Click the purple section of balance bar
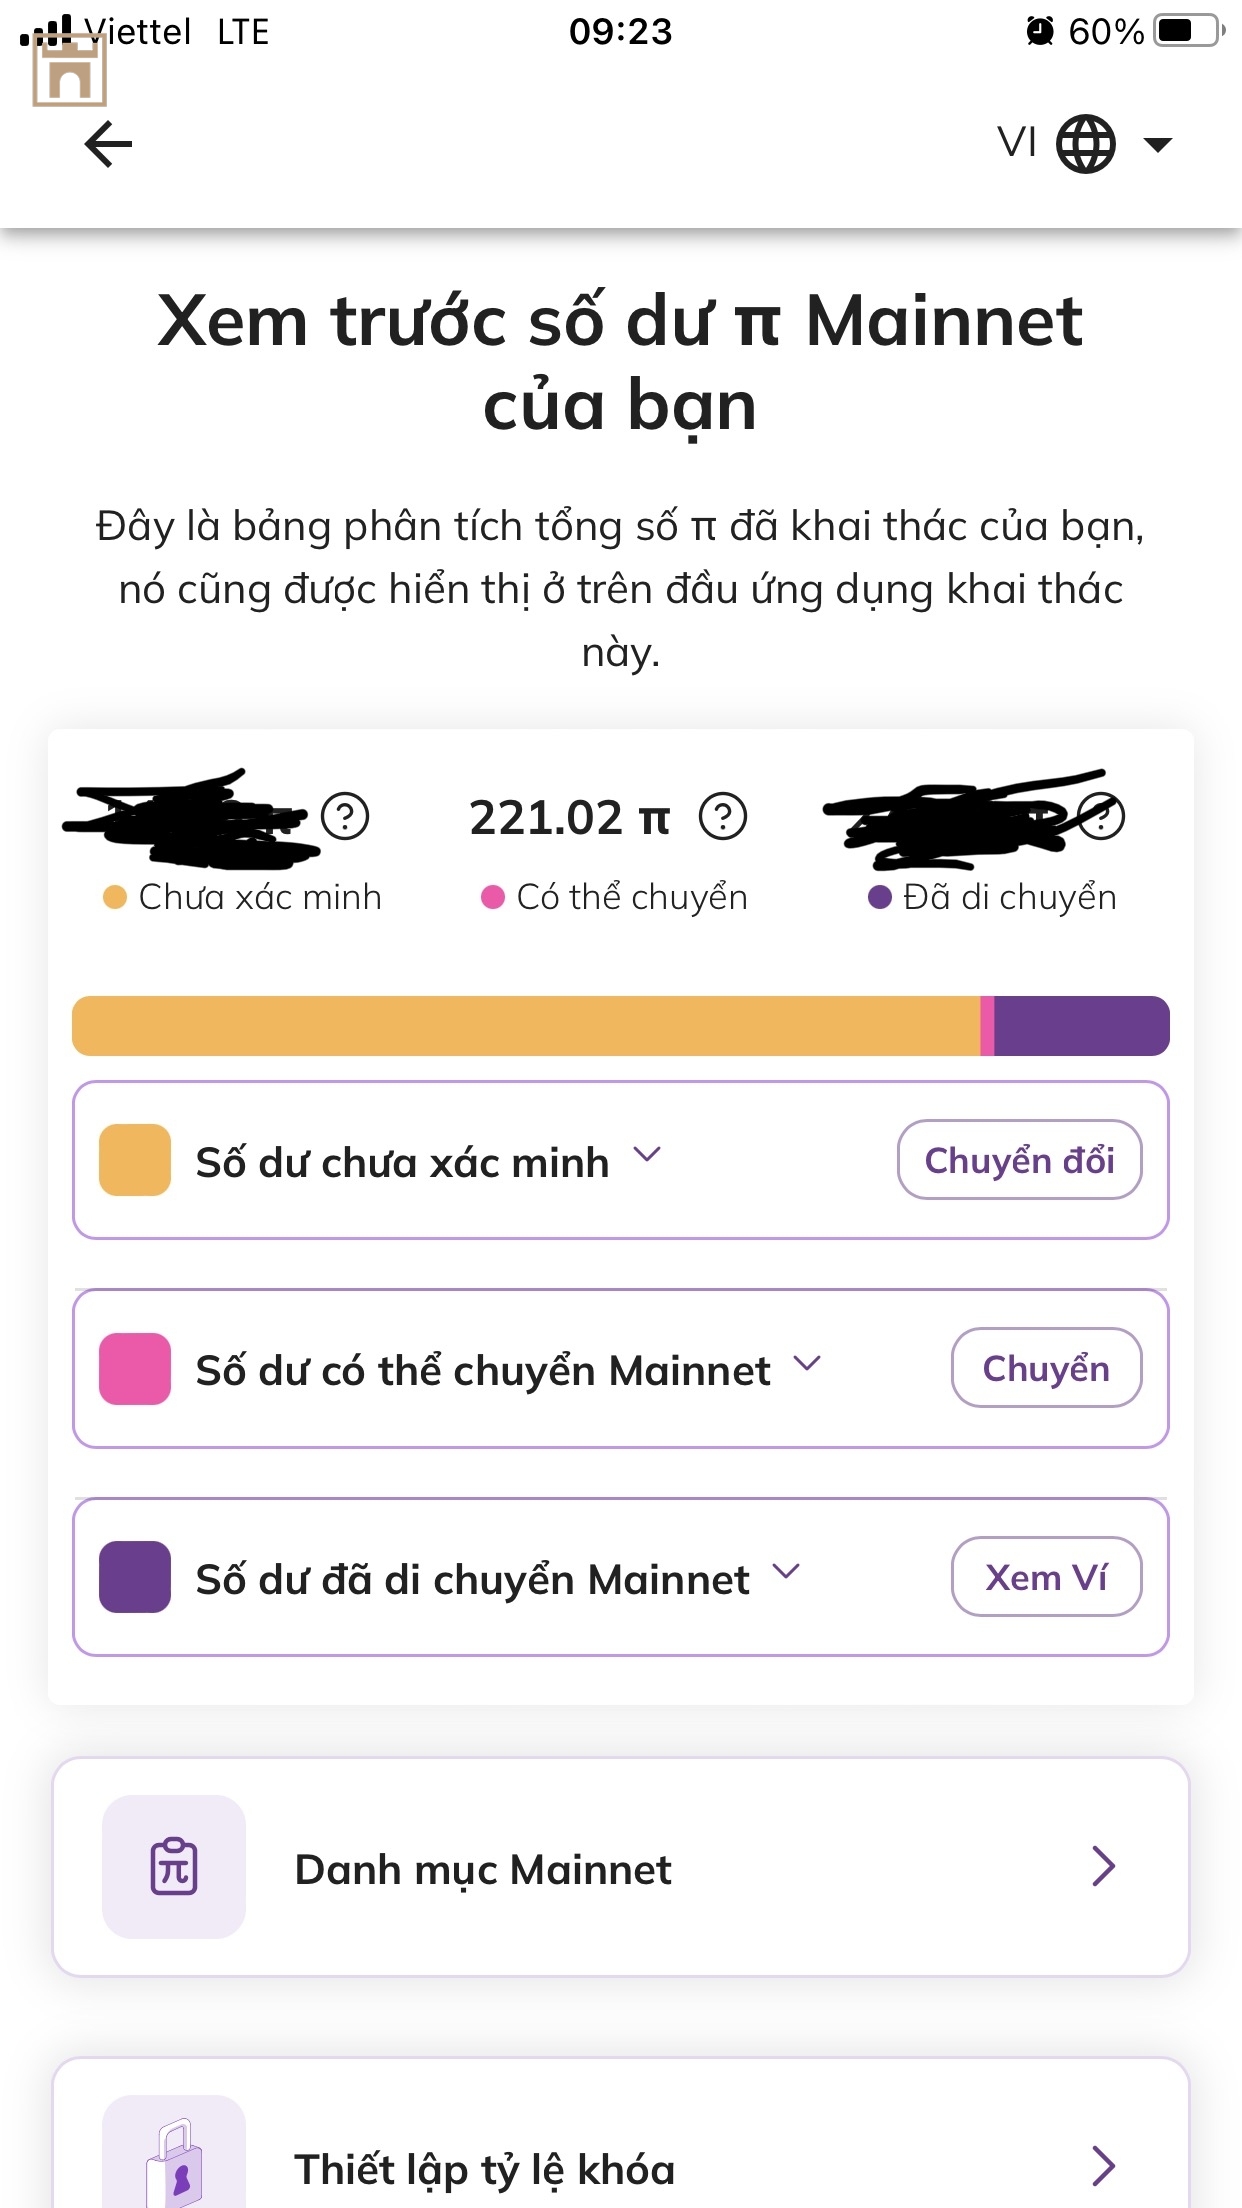1242x2208 pixels. point(1080,1026)
